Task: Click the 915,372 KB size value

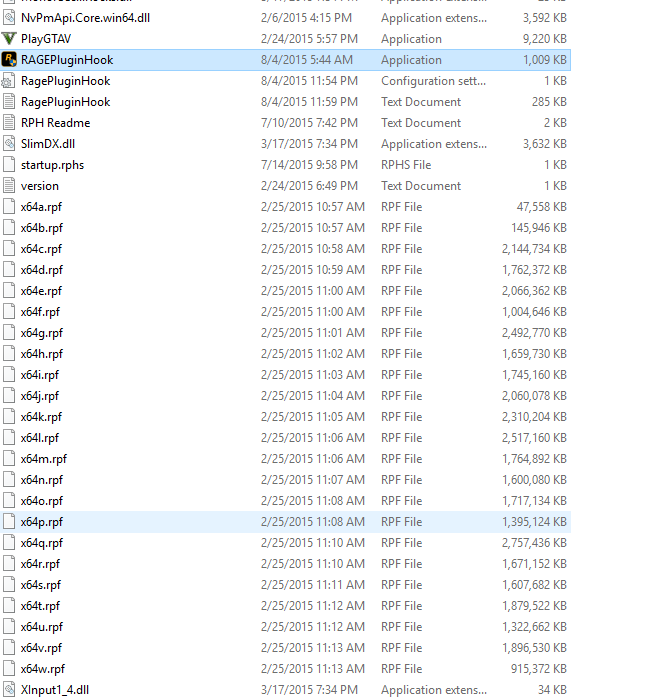Action: (x=539, y=669)
